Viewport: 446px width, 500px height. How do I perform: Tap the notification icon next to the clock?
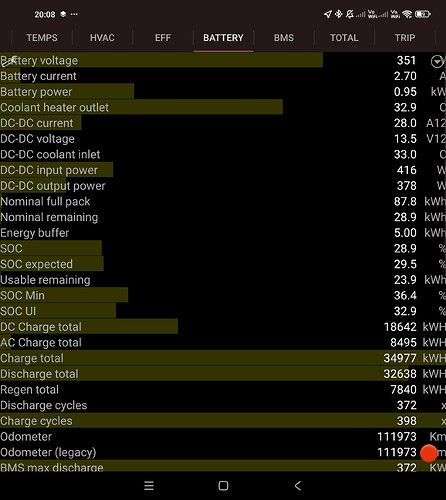(x=63, y=14)
